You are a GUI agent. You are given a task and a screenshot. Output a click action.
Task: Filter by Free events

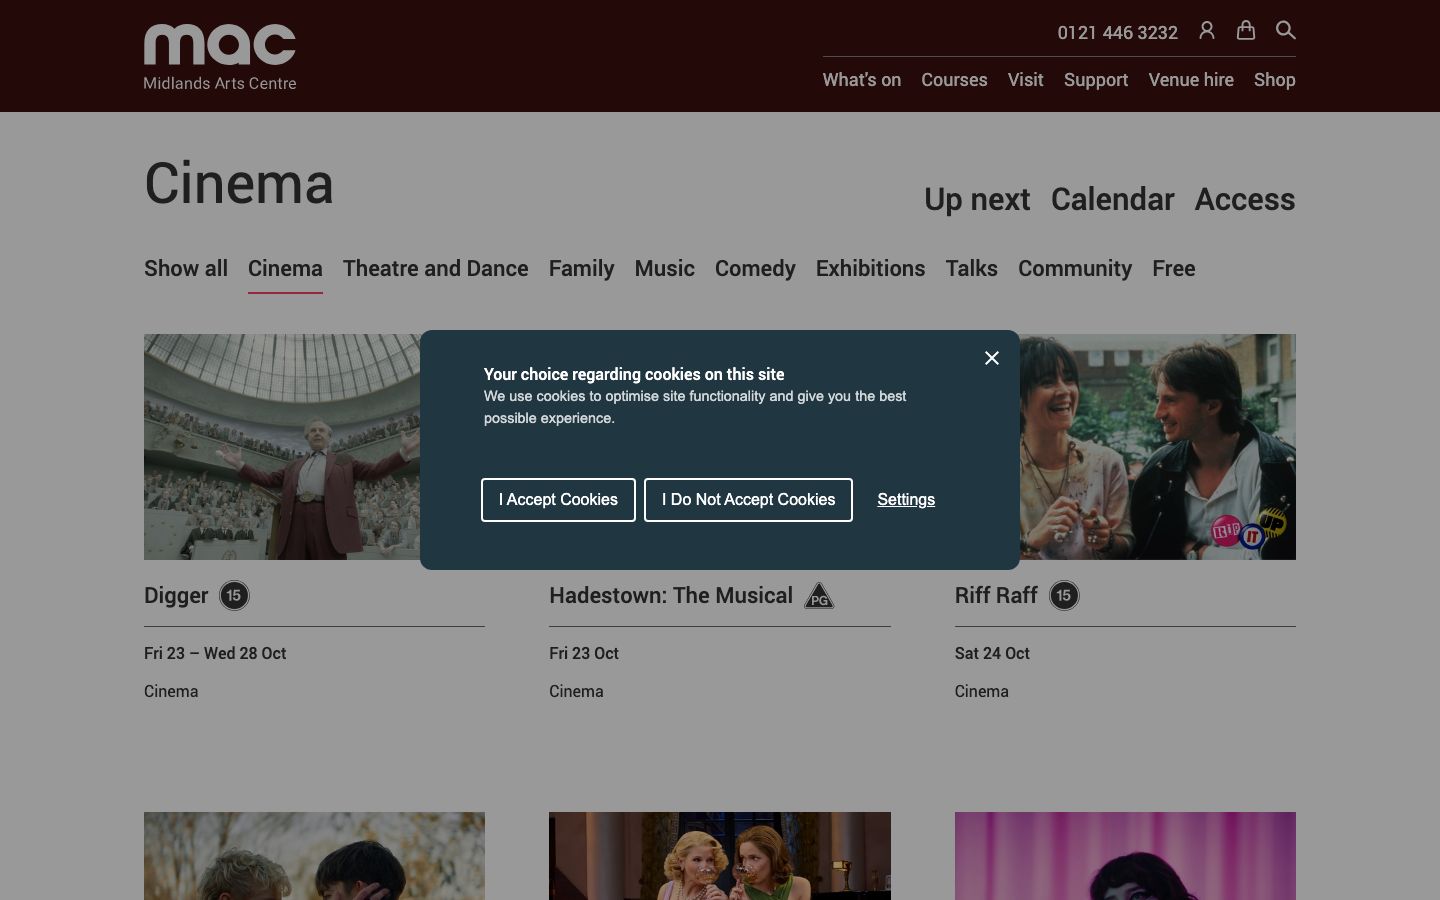1174,269
